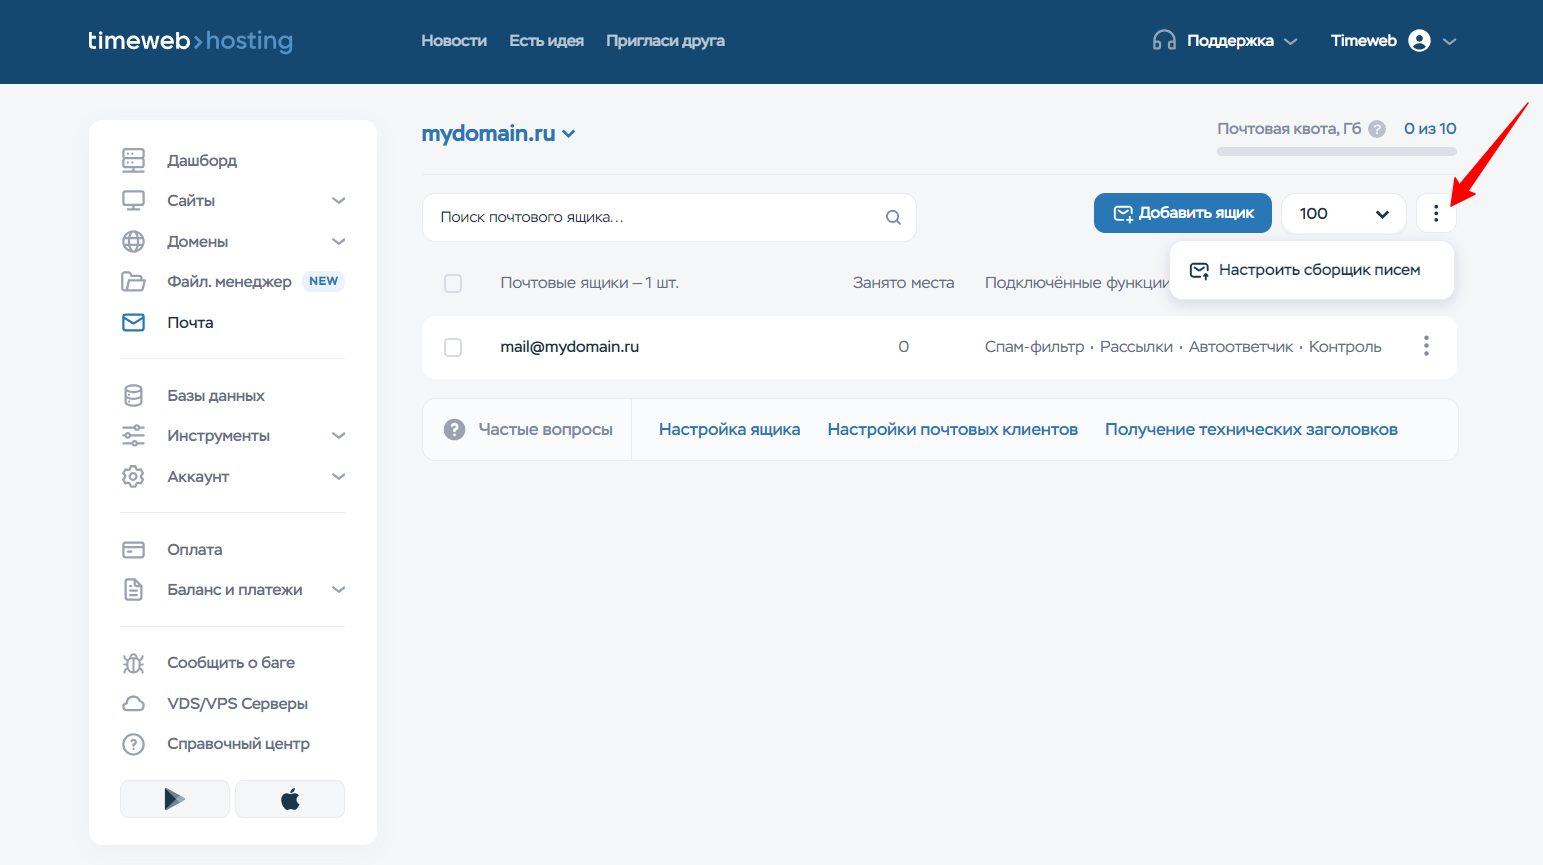Viewport: 1543px width, 865px height.
Task: Click the user profile avatar icon
Action: [1419, 41]
